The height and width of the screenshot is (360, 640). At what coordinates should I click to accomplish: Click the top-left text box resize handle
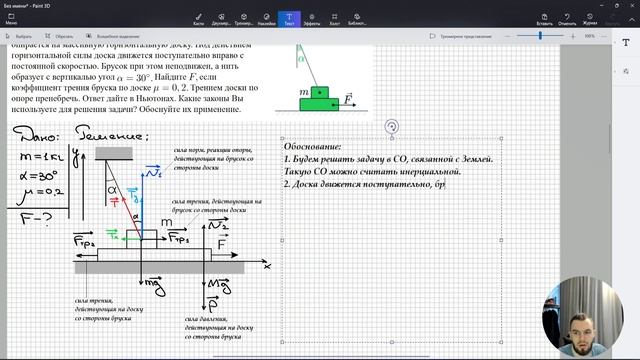(x=282, y=138)
